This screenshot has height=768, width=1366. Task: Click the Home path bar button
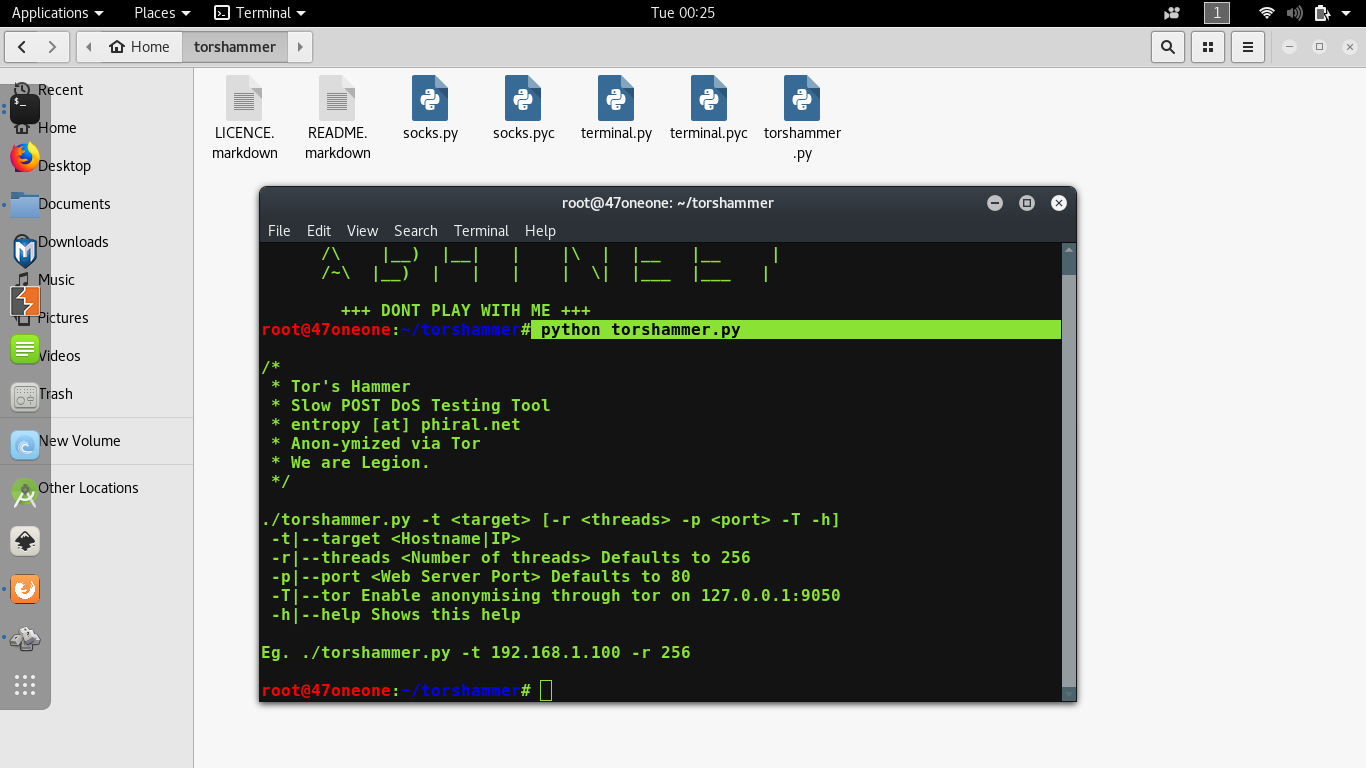click(x=140, y=46)
